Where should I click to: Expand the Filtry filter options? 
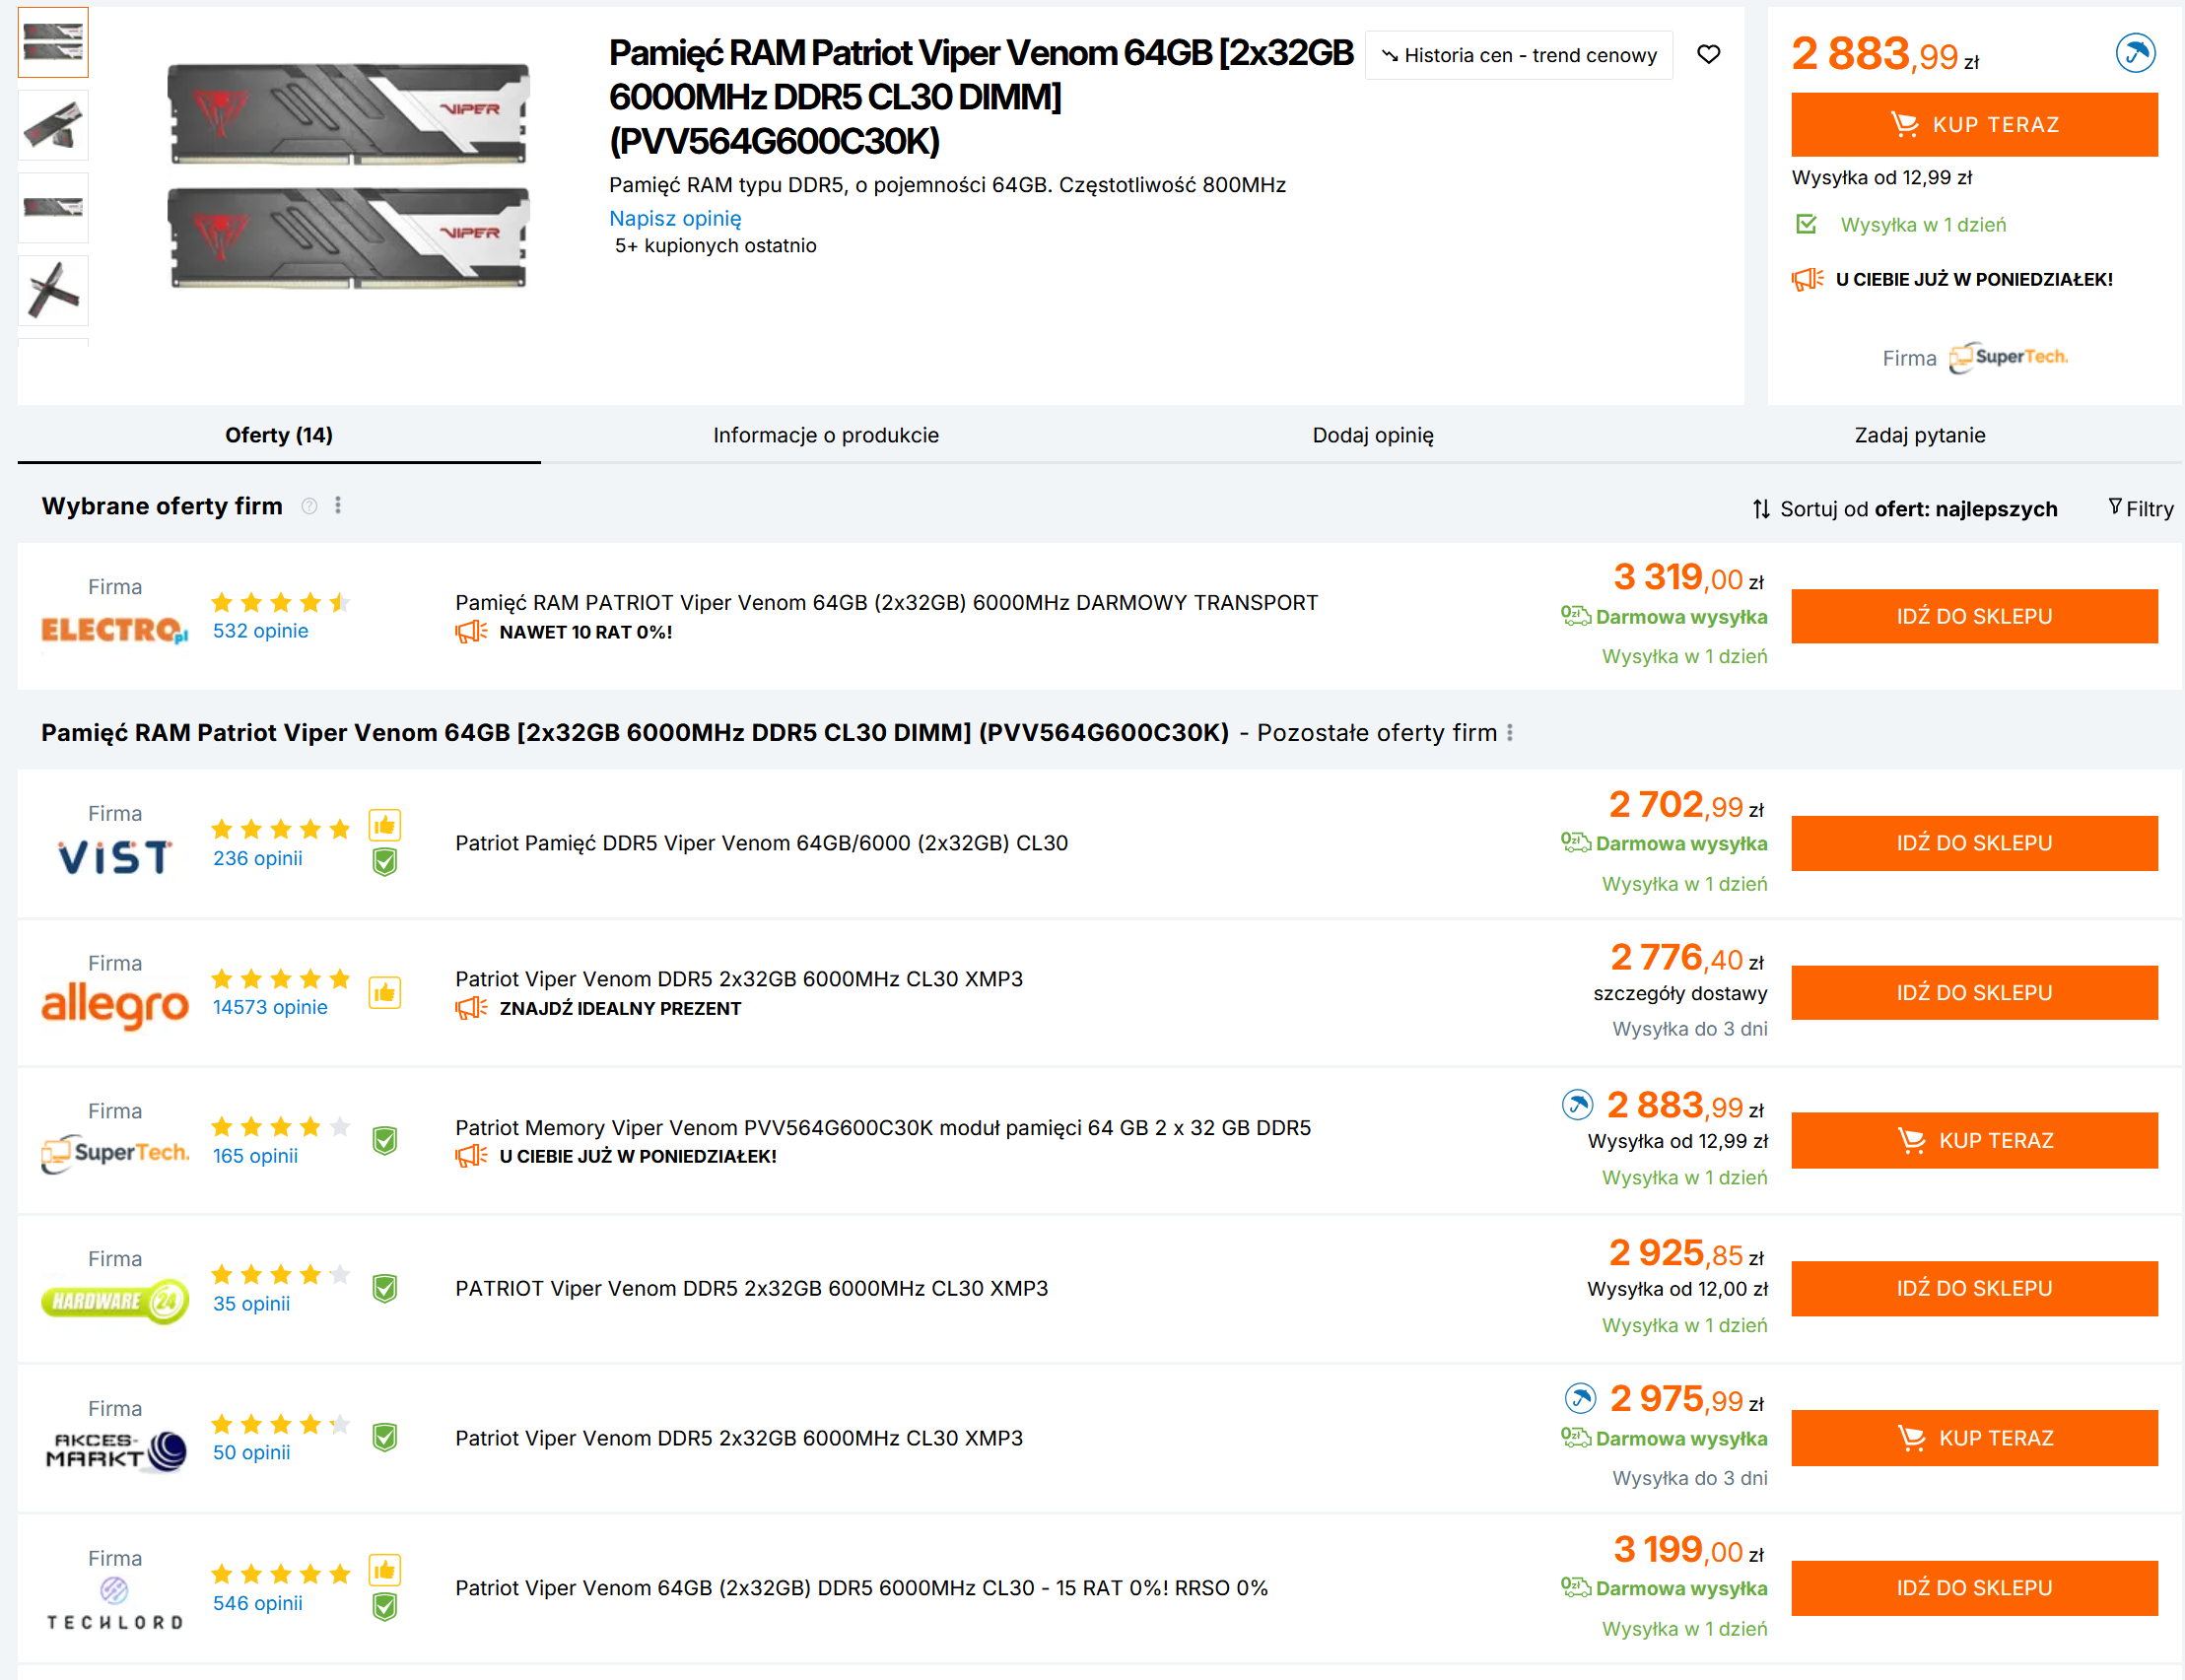(2140, 509)
